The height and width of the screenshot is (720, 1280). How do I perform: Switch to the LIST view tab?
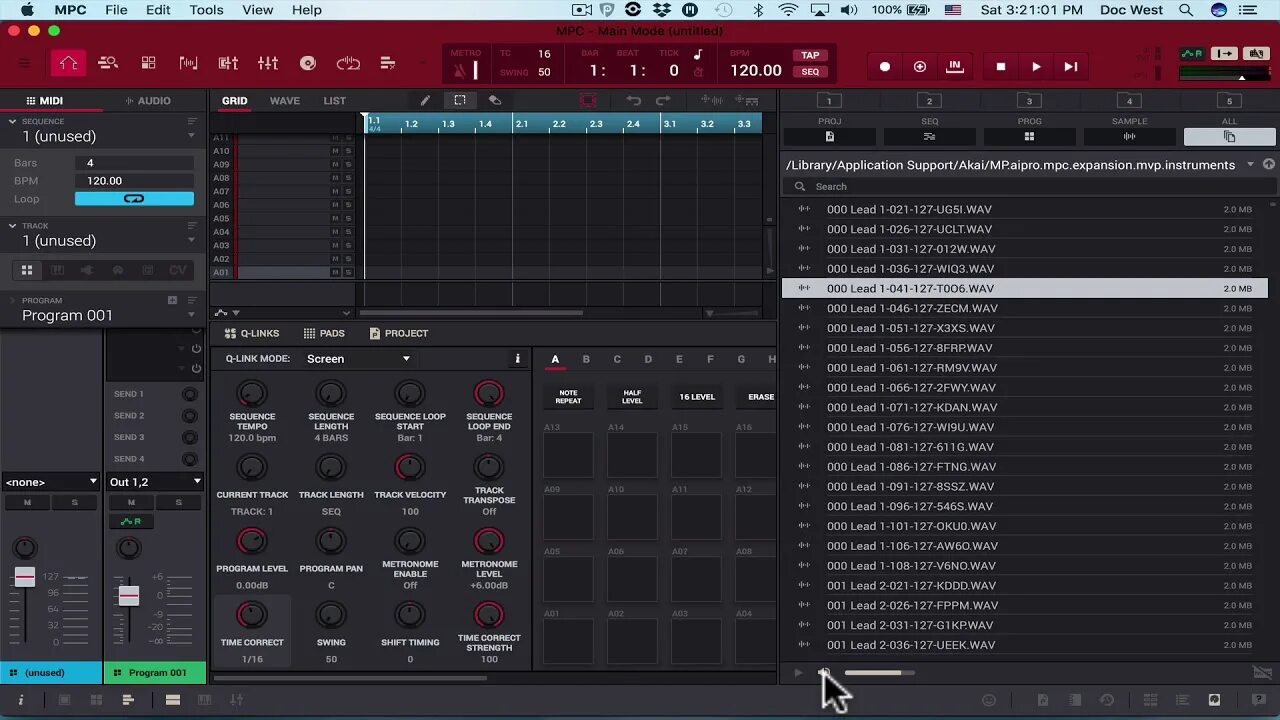(x=334, y=101)
